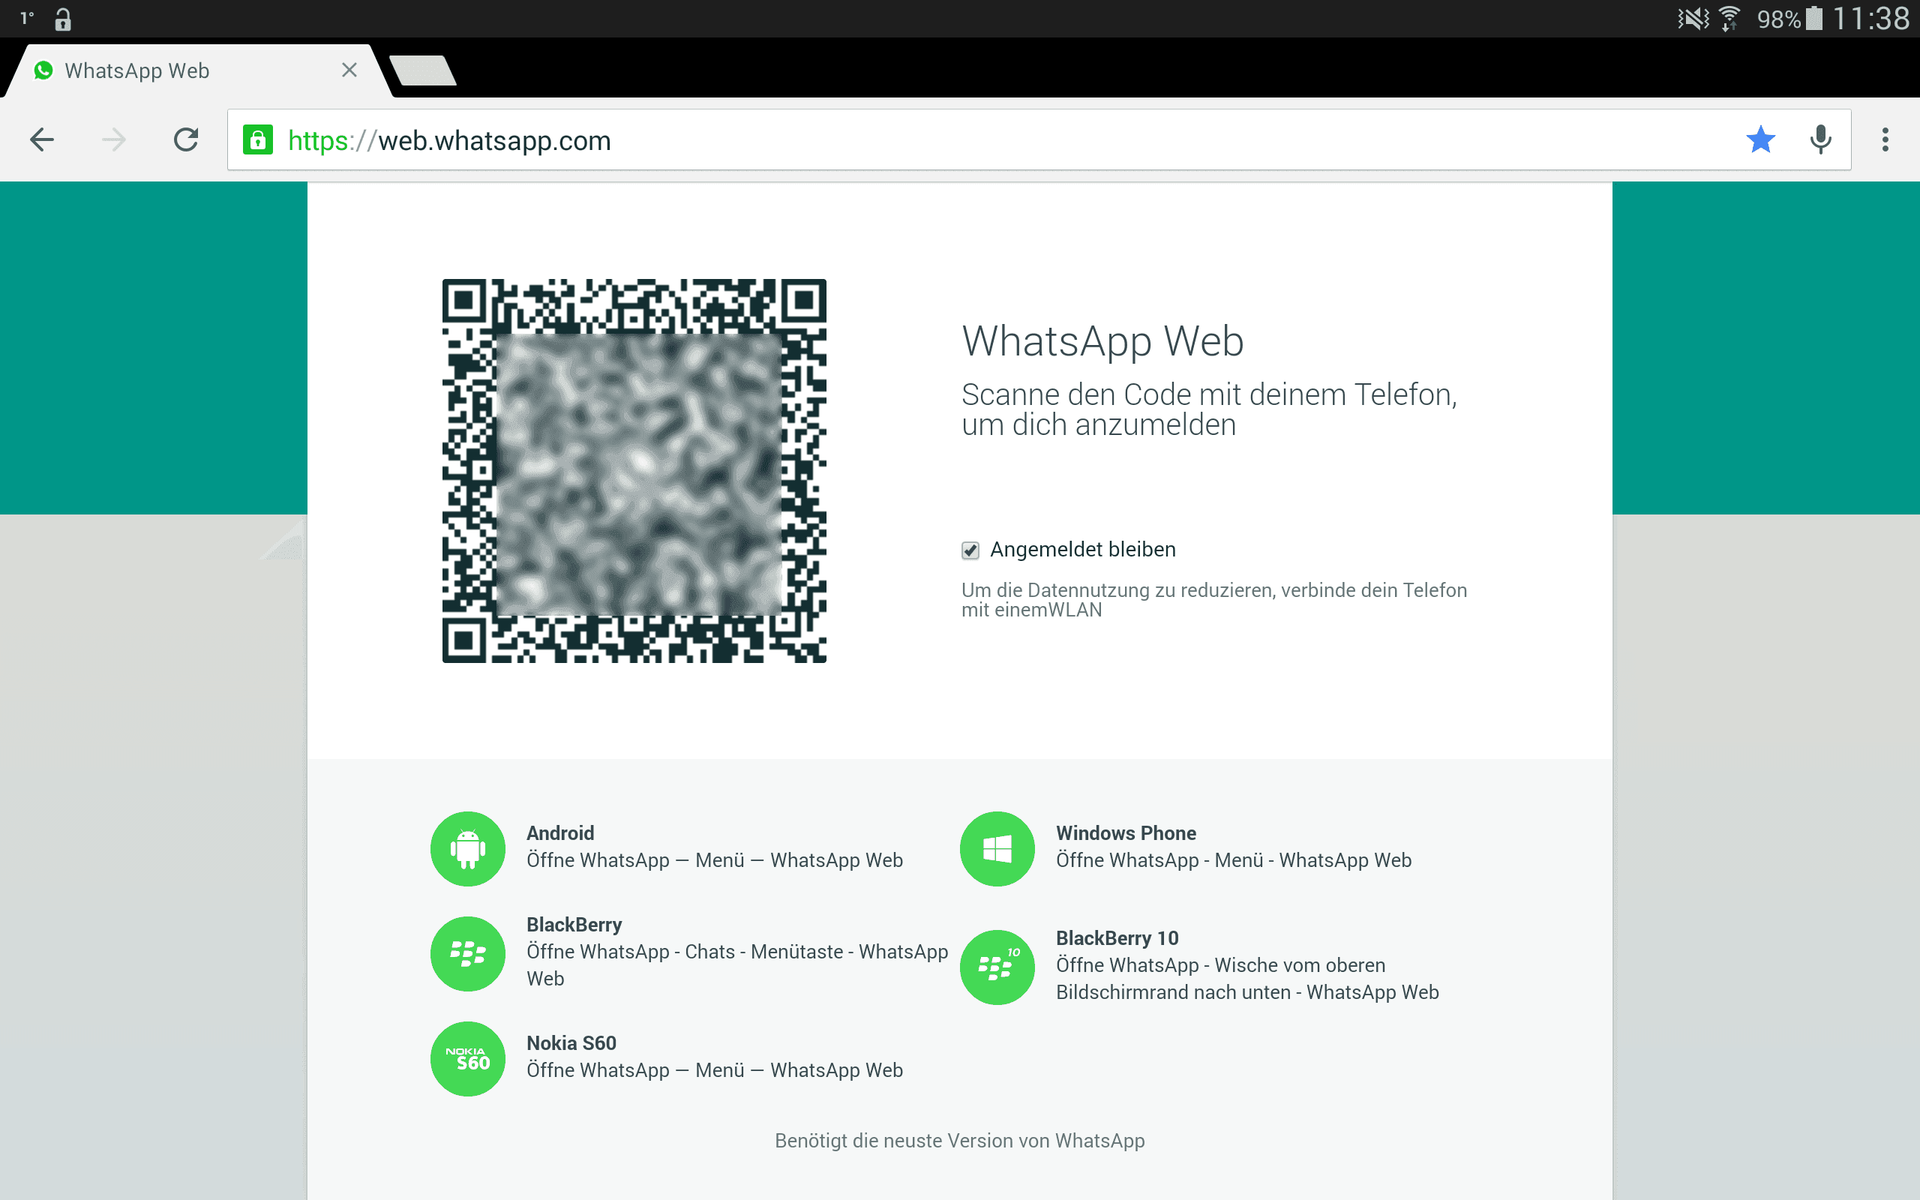Click 'Um die Datennutzung zu reduzieren' text
The height and width of the screenshot is (1200, 1920).
point(1214,600)
